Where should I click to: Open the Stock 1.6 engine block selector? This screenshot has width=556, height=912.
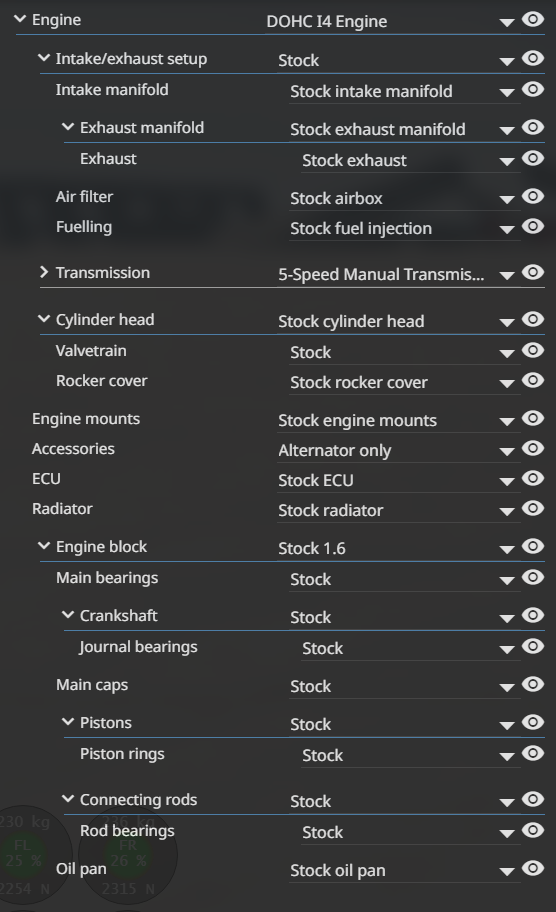[398, 548]
